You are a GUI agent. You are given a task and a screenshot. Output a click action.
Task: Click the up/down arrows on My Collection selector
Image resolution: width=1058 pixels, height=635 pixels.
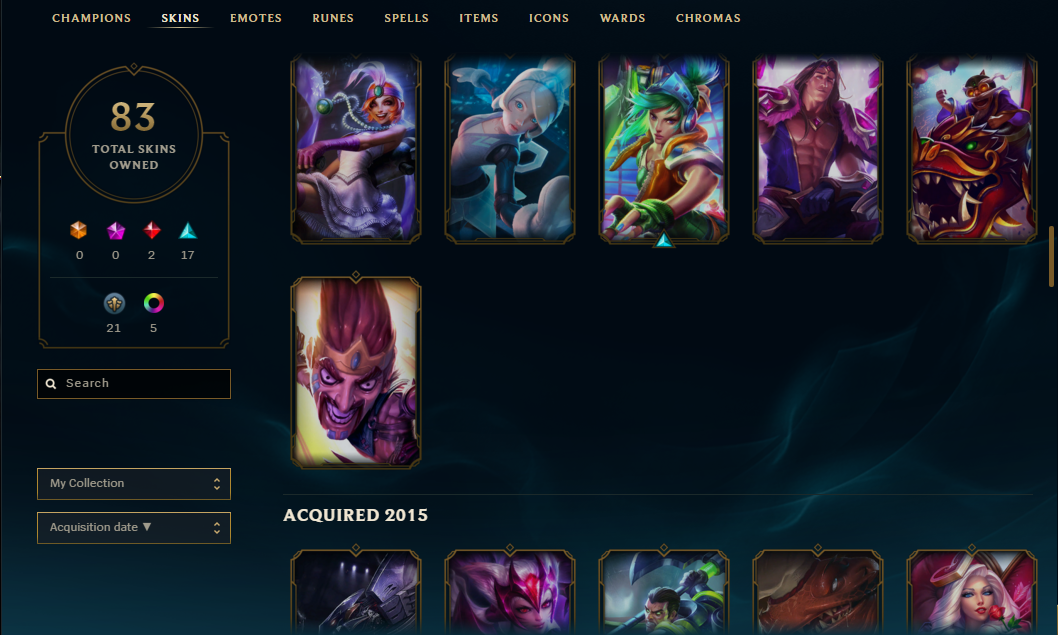pos(217,484)
